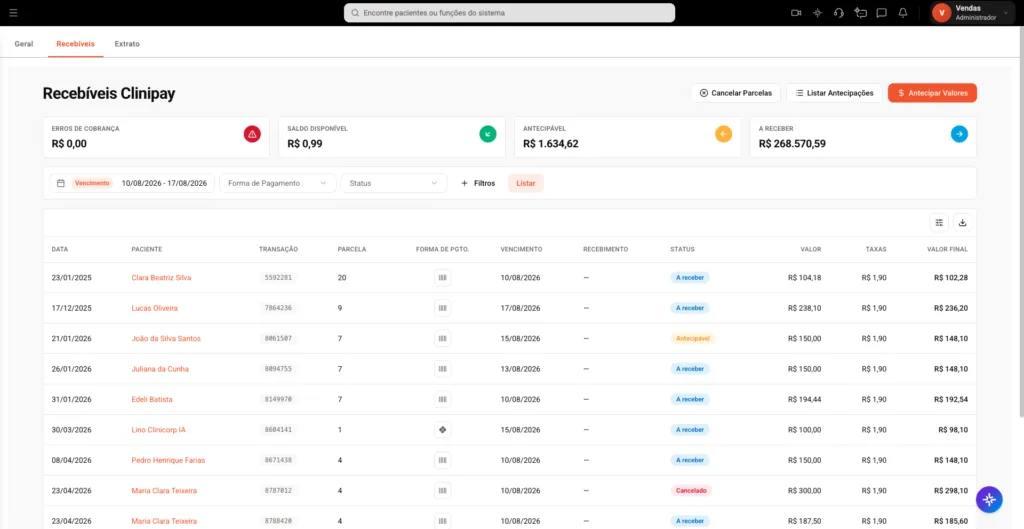Click transaction number 5592281
The image size is (1024, 529).
point(278,278)
